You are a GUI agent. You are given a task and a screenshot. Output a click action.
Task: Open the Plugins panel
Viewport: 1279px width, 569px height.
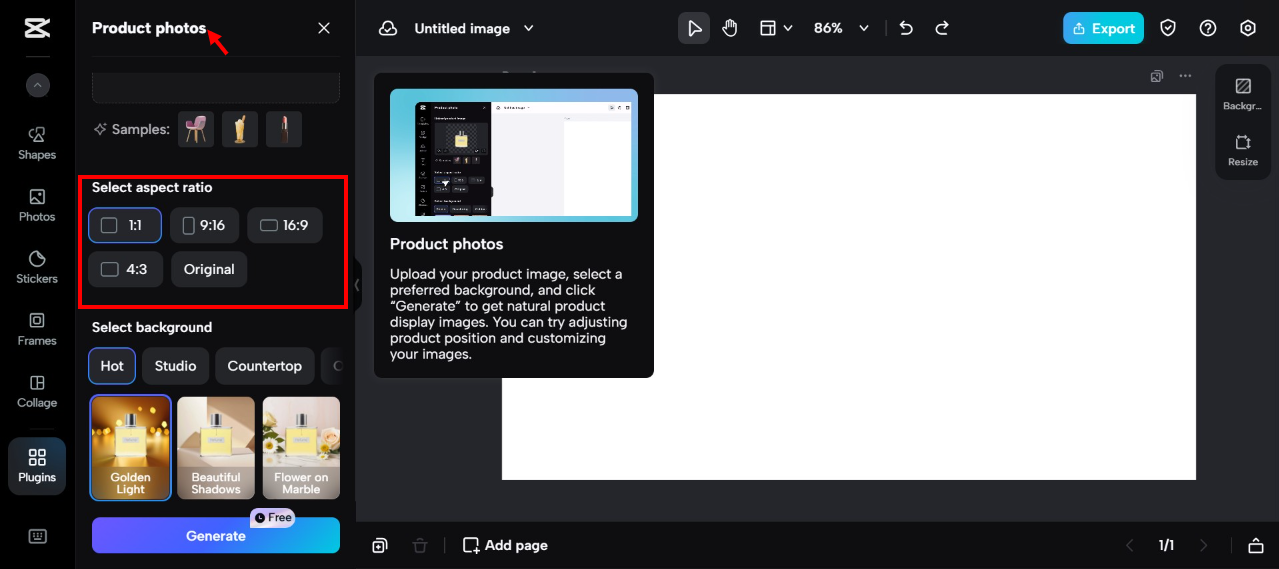coord(37,466)
